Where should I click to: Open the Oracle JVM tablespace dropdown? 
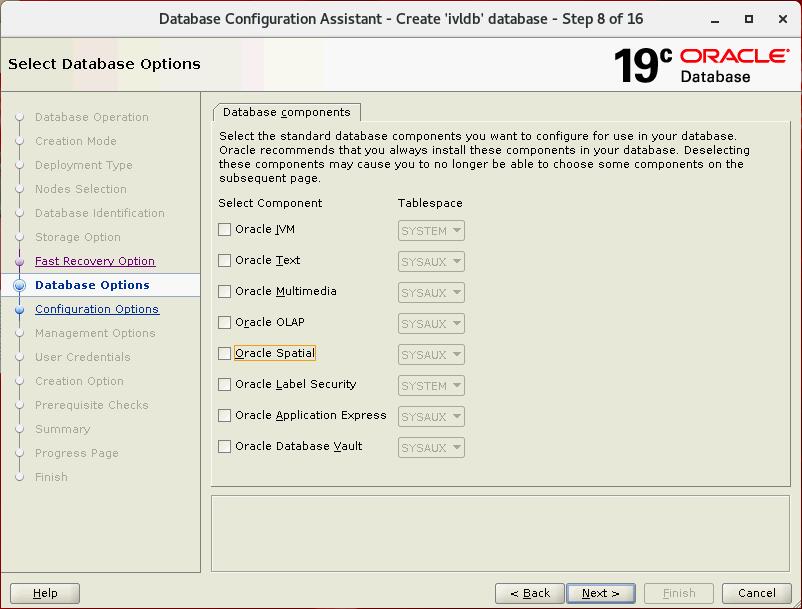pos(431,231)
